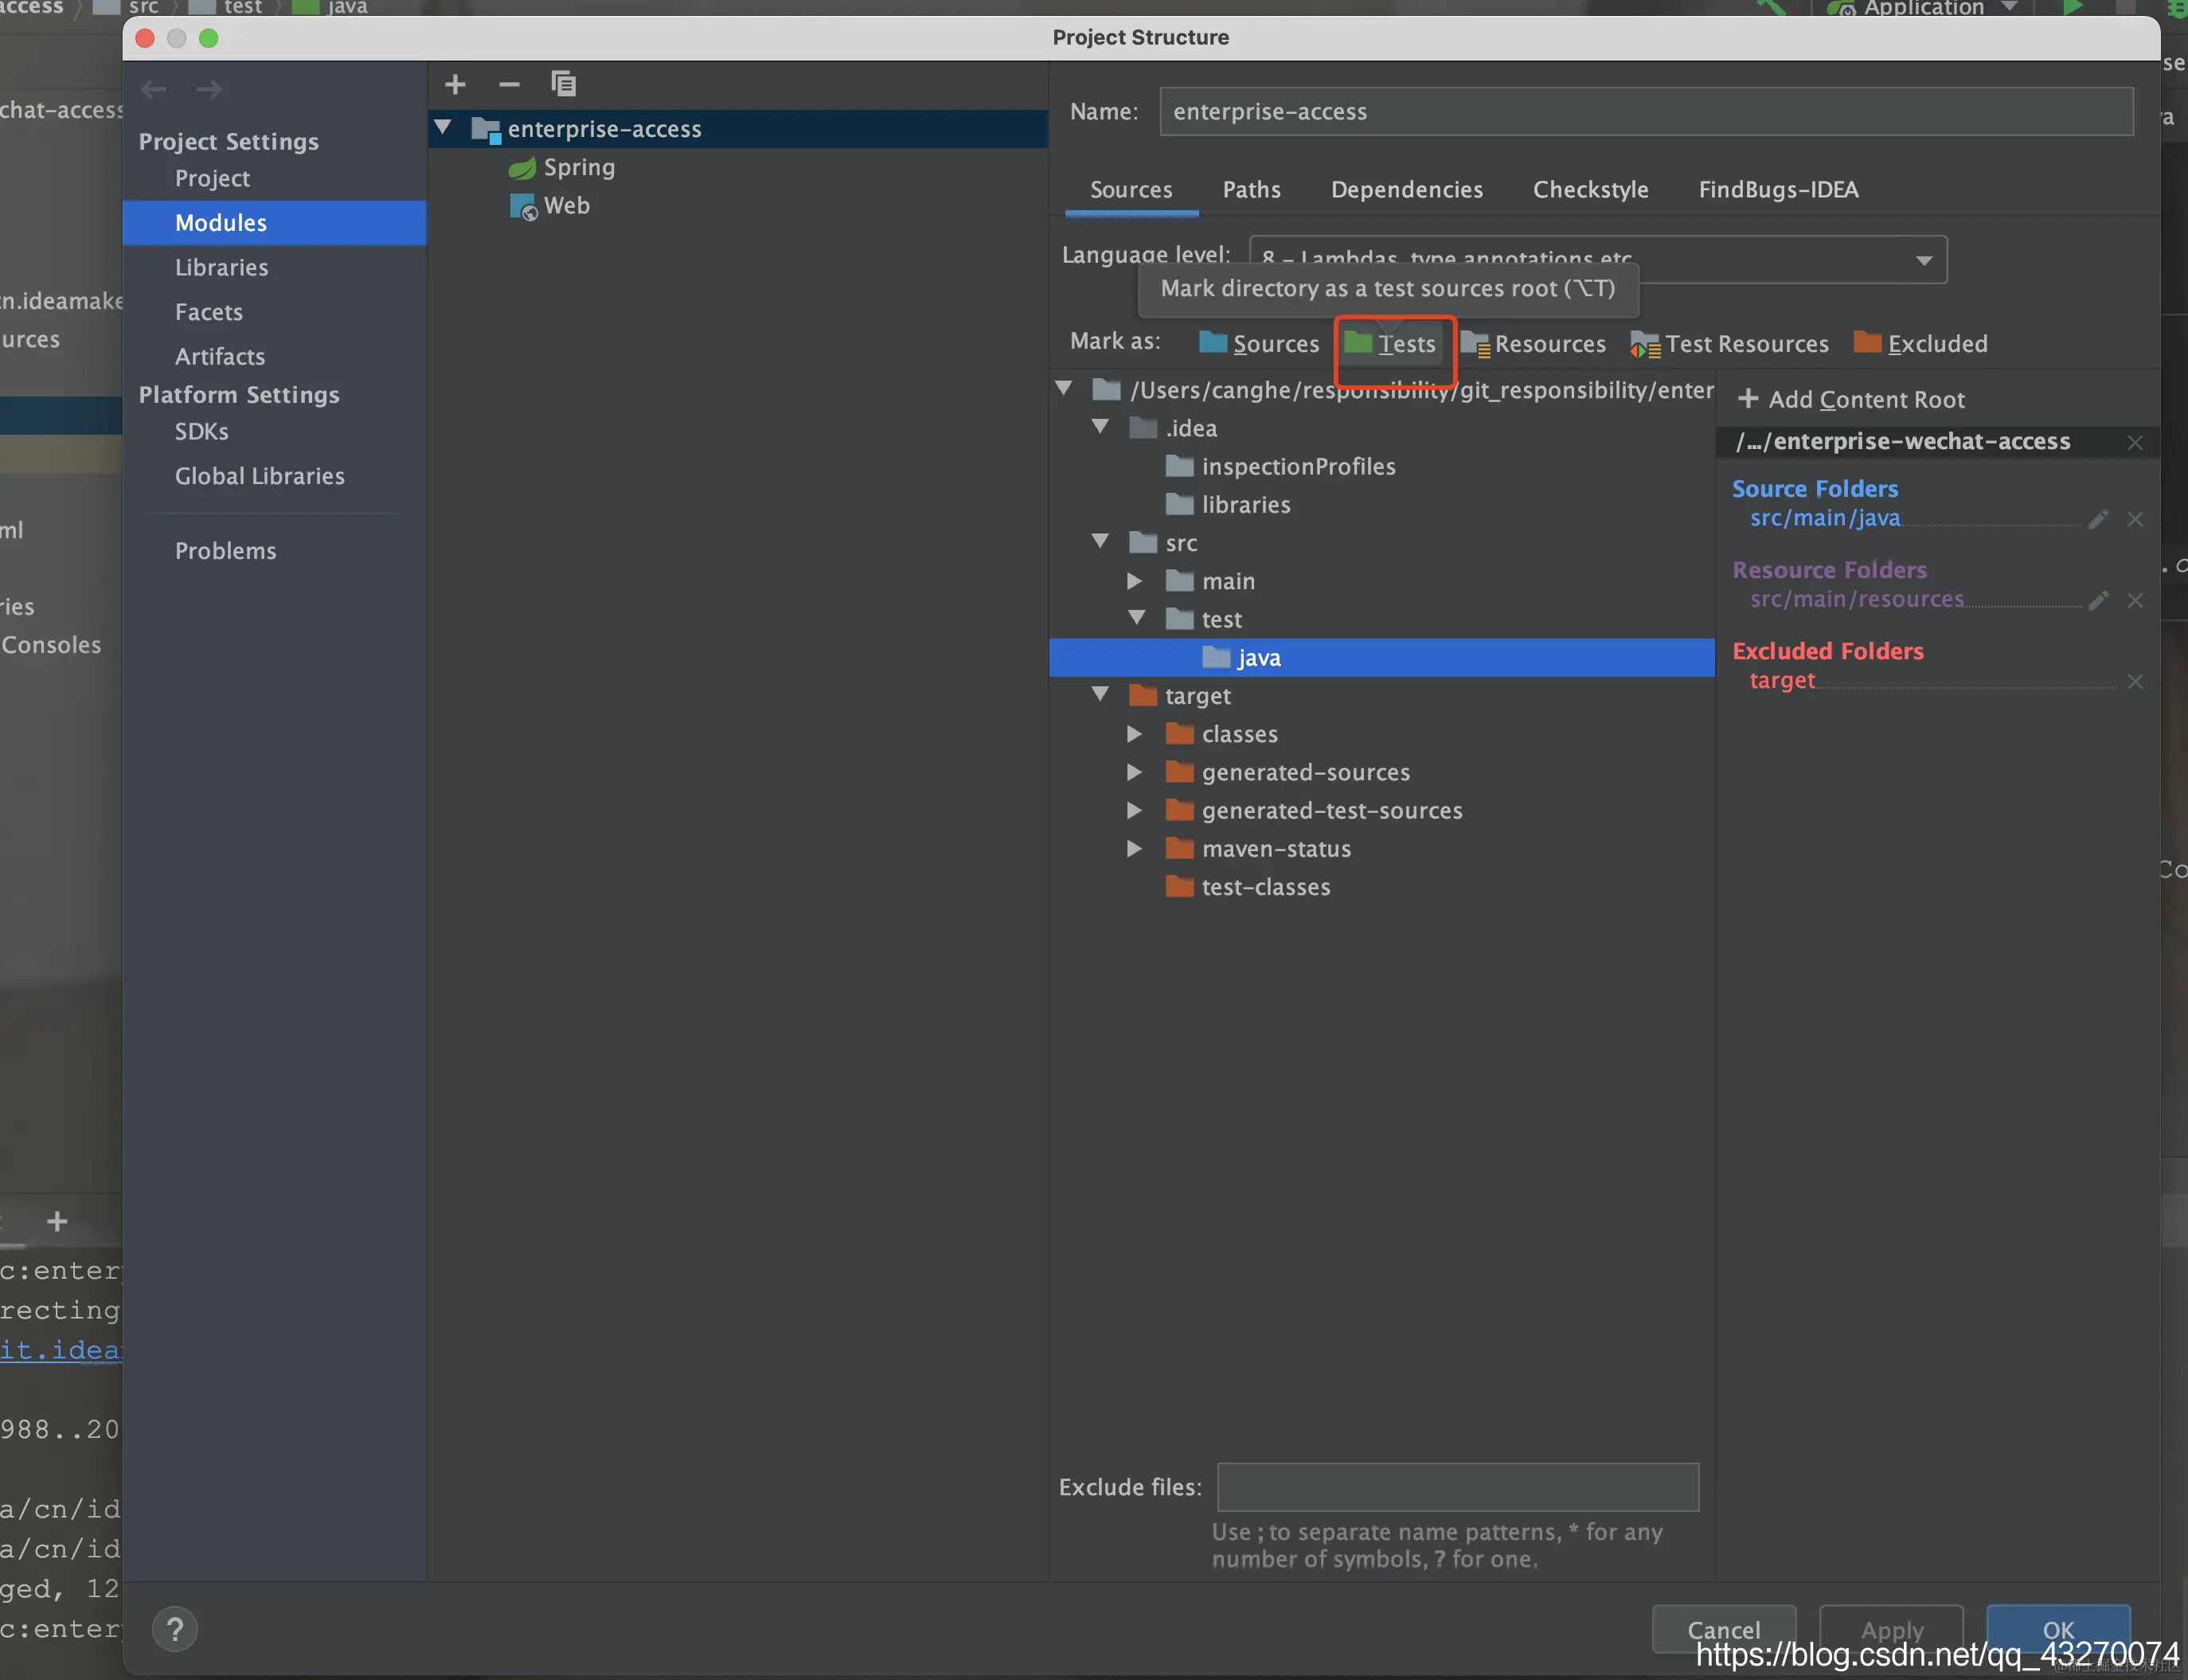
Task: Remove the target excluded folder entry
Action: [2135, 682]
